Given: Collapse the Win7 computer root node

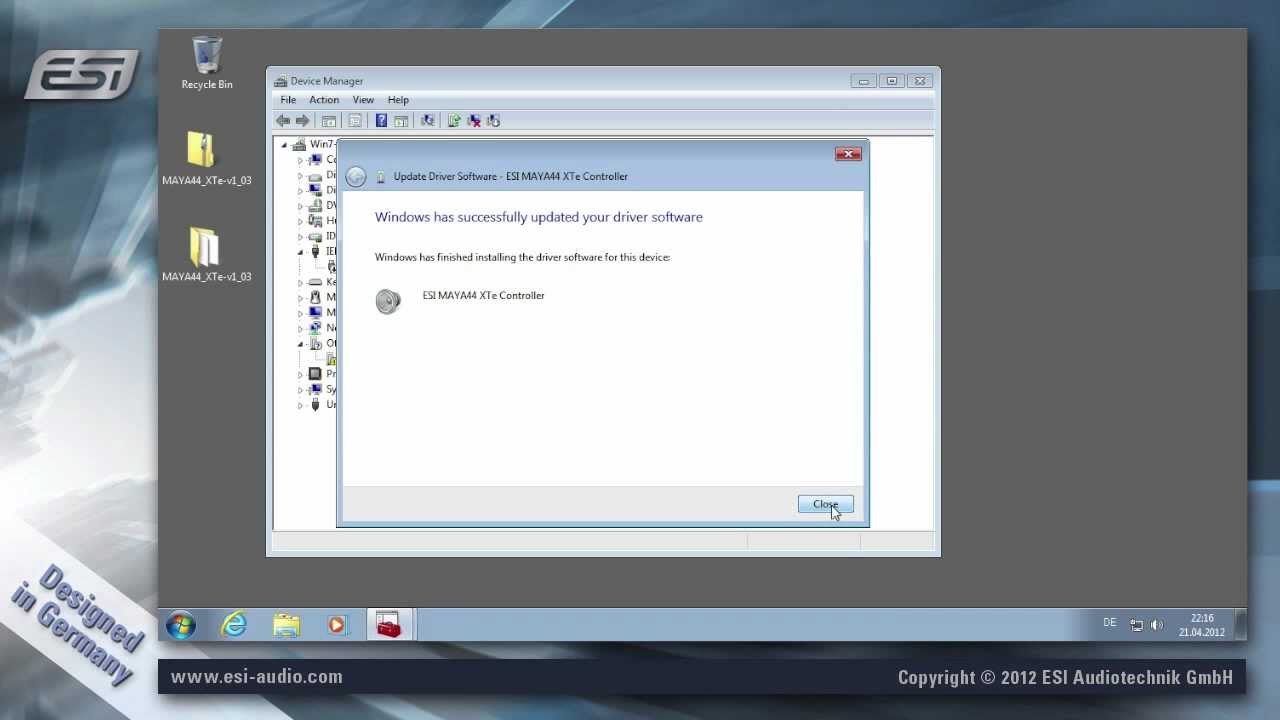Looking at the screenshot, I should click(284, 145).
